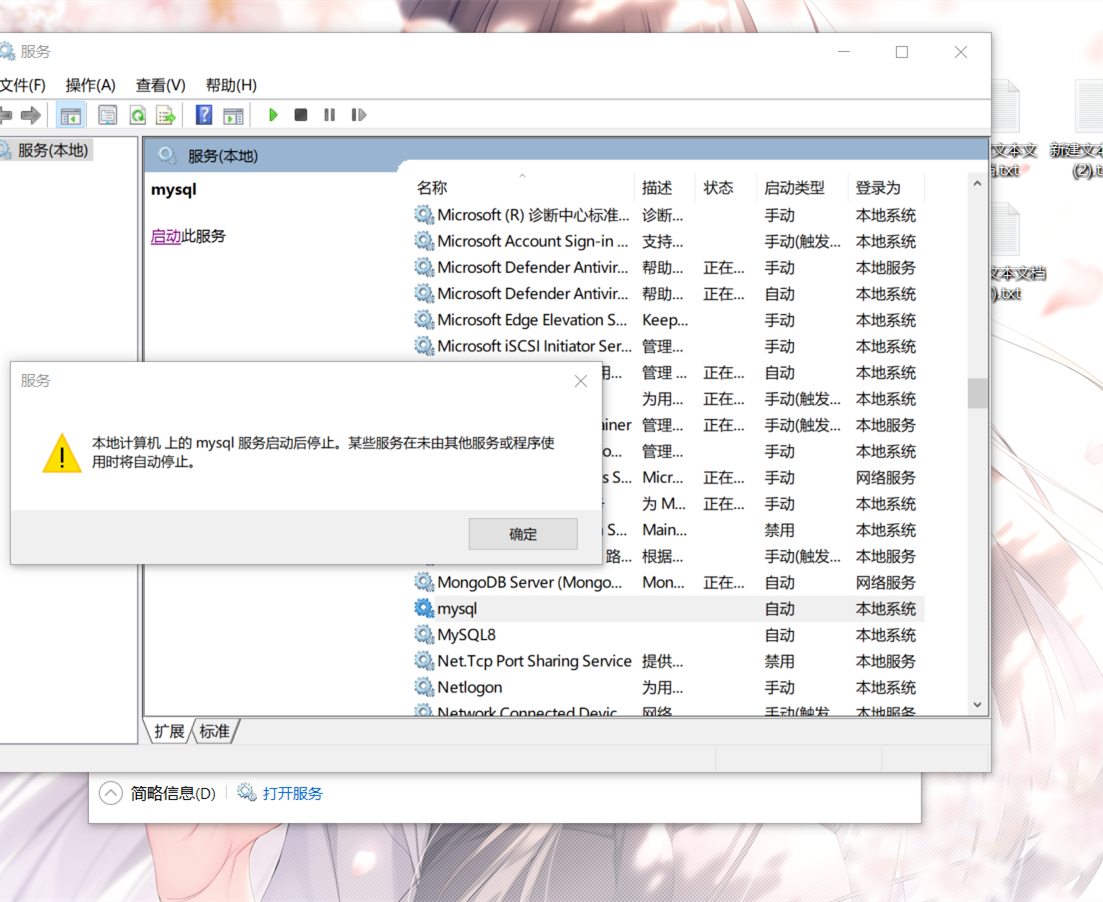This screenshot has width=1103, height=902.
Task: Click the 禁用 startup type of Net.Tcp row
Action: click(779, 661)
